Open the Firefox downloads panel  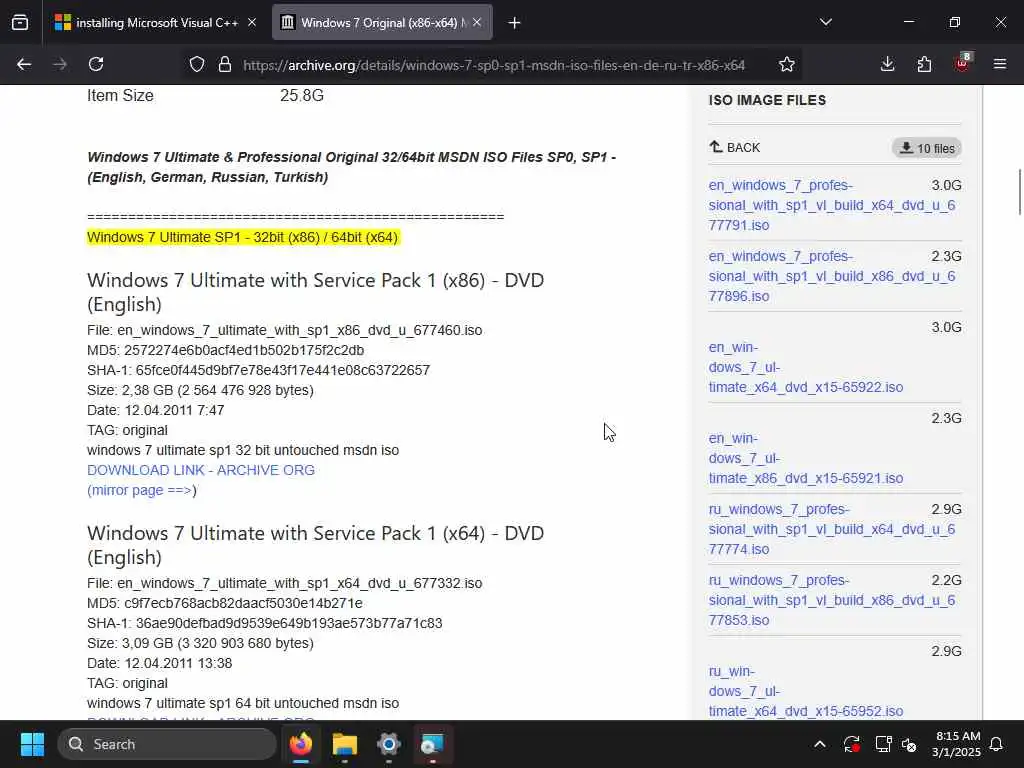pyautogui.click(x=887, y=64)
